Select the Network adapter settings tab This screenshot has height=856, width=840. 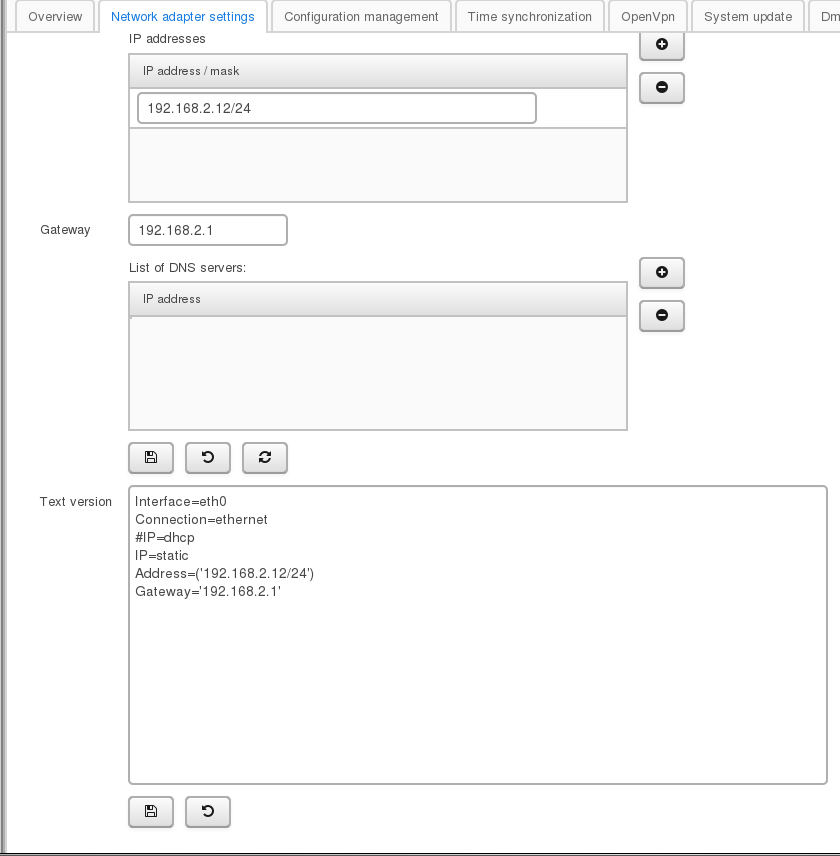point(183,17)
